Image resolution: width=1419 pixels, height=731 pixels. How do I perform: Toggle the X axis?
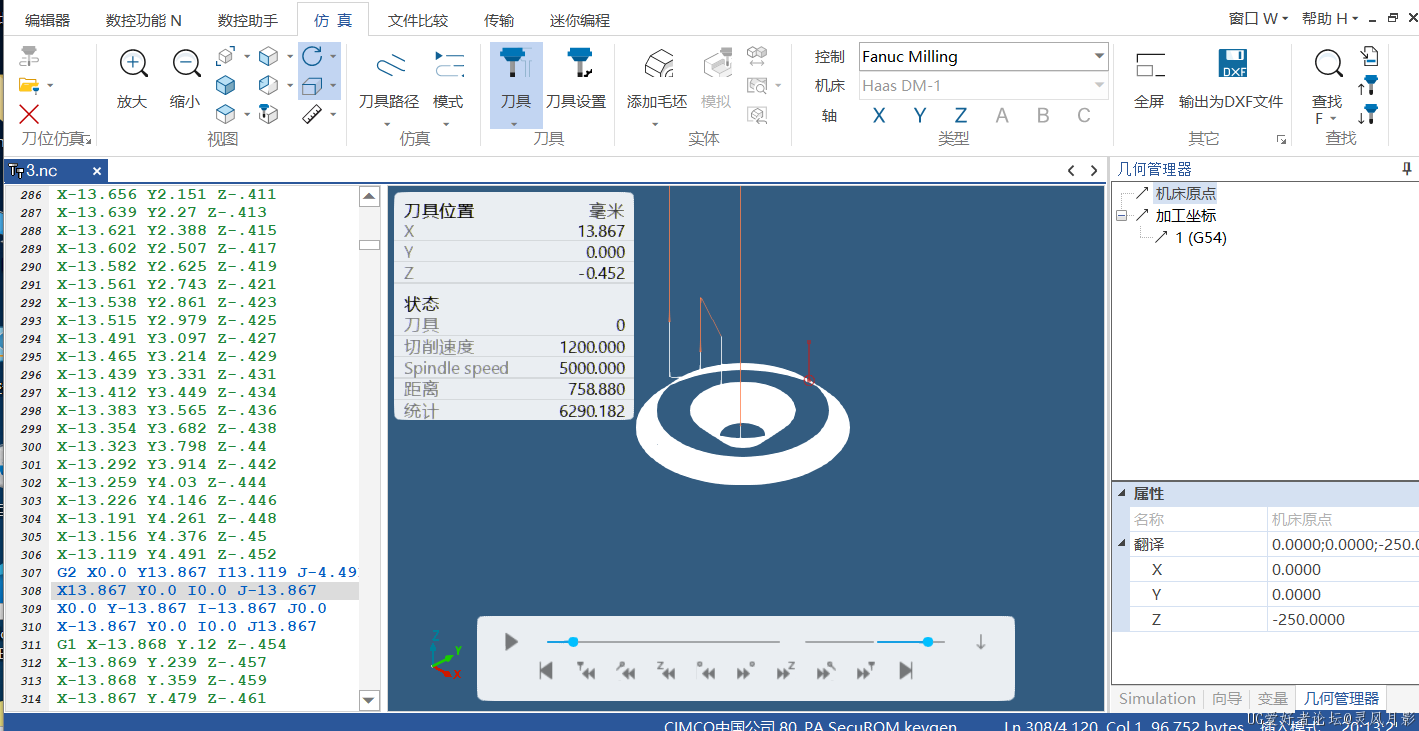click(878, 116)
